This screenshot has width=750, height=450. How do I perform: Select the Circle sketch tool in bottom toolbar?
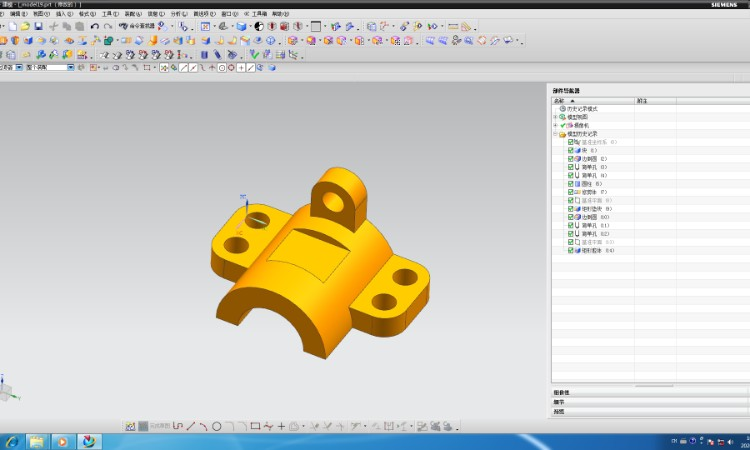(x=216, y=426)
